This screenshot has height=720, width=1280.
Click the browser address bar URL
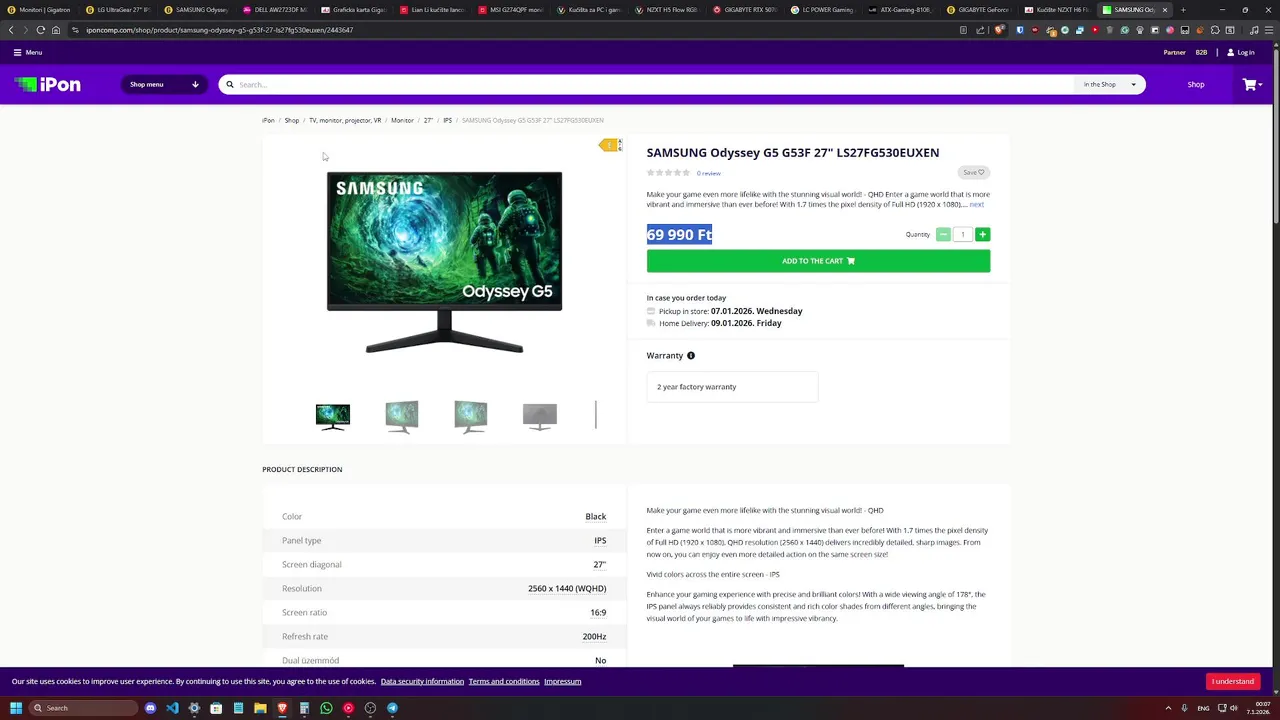tap(219, 30)
